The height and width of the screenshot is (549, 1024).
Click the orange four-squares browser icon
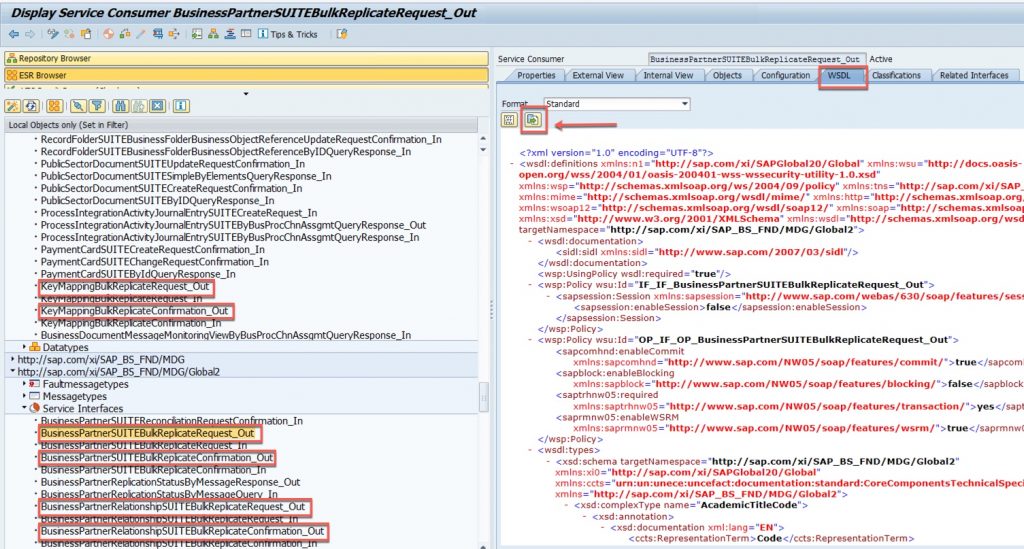[55, 106]
